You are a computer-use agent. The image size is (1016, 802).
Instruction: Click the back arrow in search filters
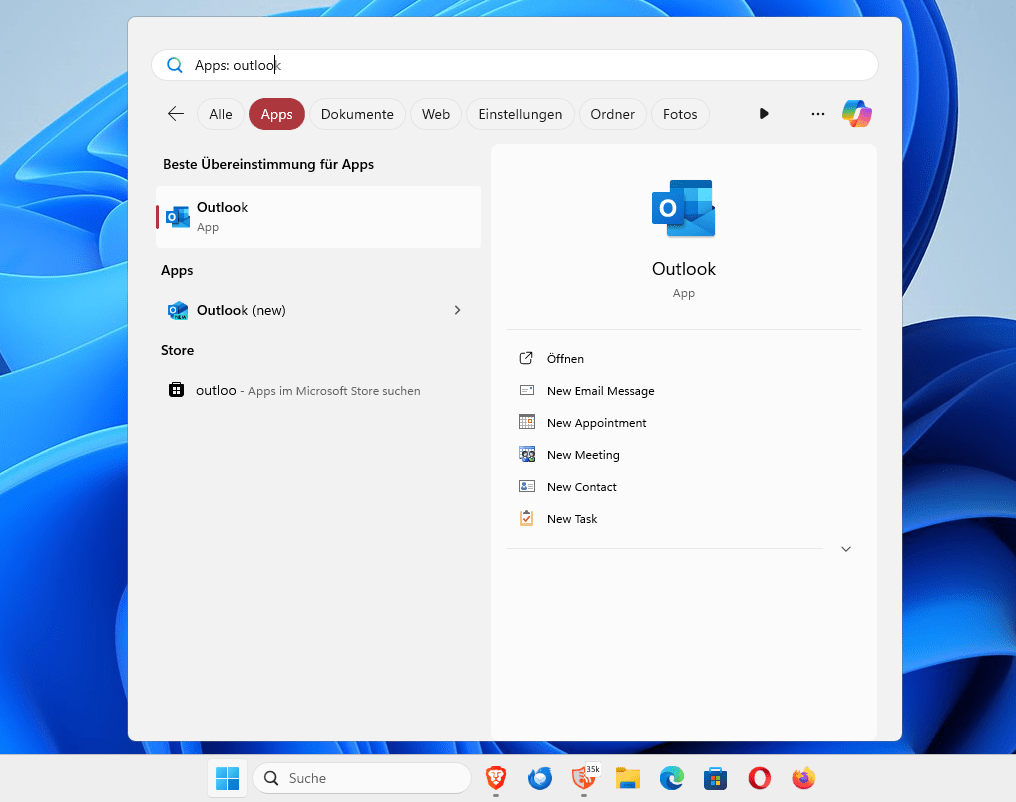point(176,114)
